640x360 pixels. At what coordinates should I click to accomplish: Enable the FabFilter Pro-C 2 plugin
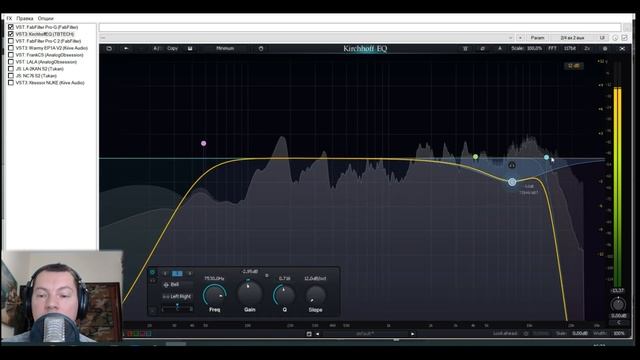tap(11, 41)
